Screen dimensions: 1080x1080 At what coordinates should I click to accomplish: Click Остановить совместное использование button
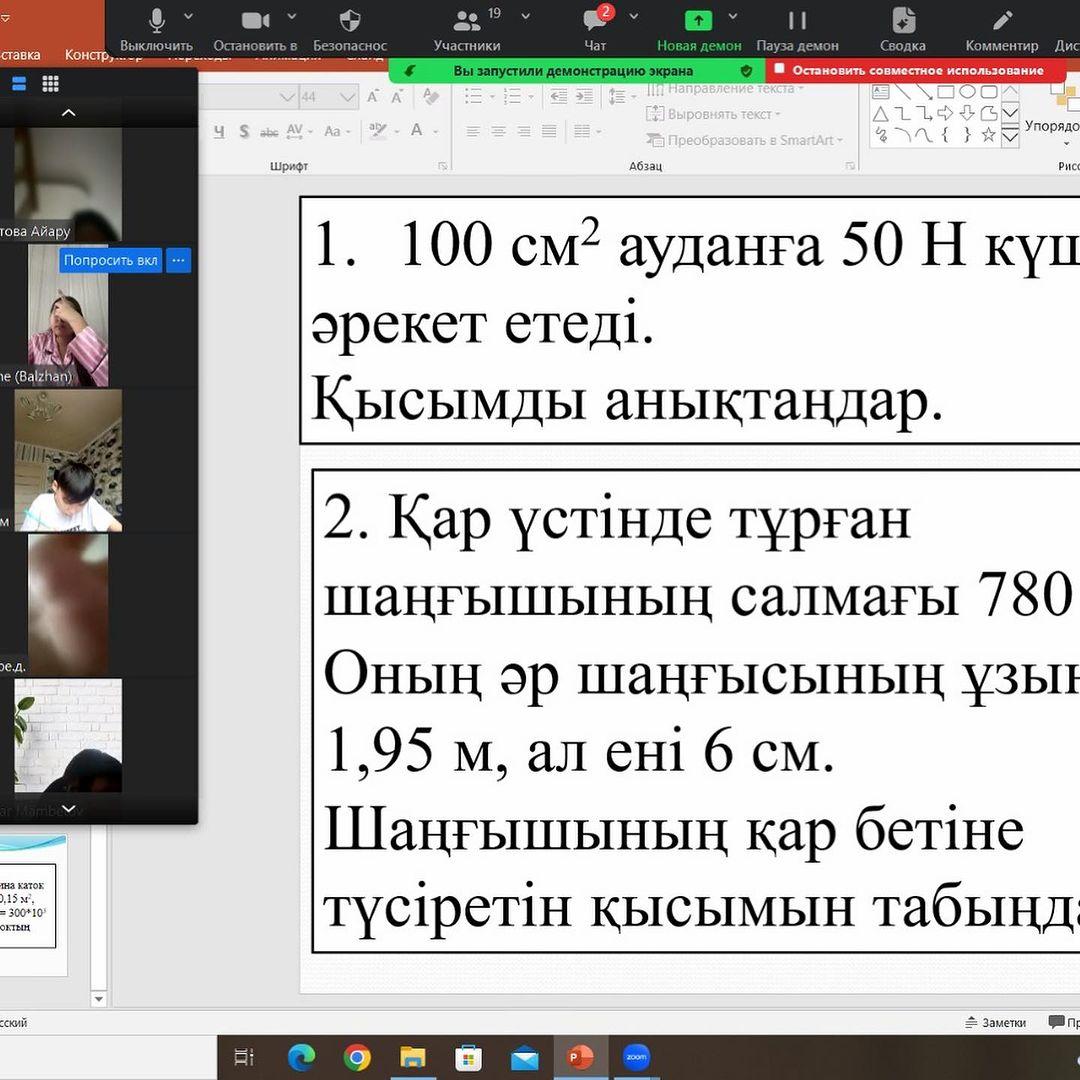tap(916, 70)
